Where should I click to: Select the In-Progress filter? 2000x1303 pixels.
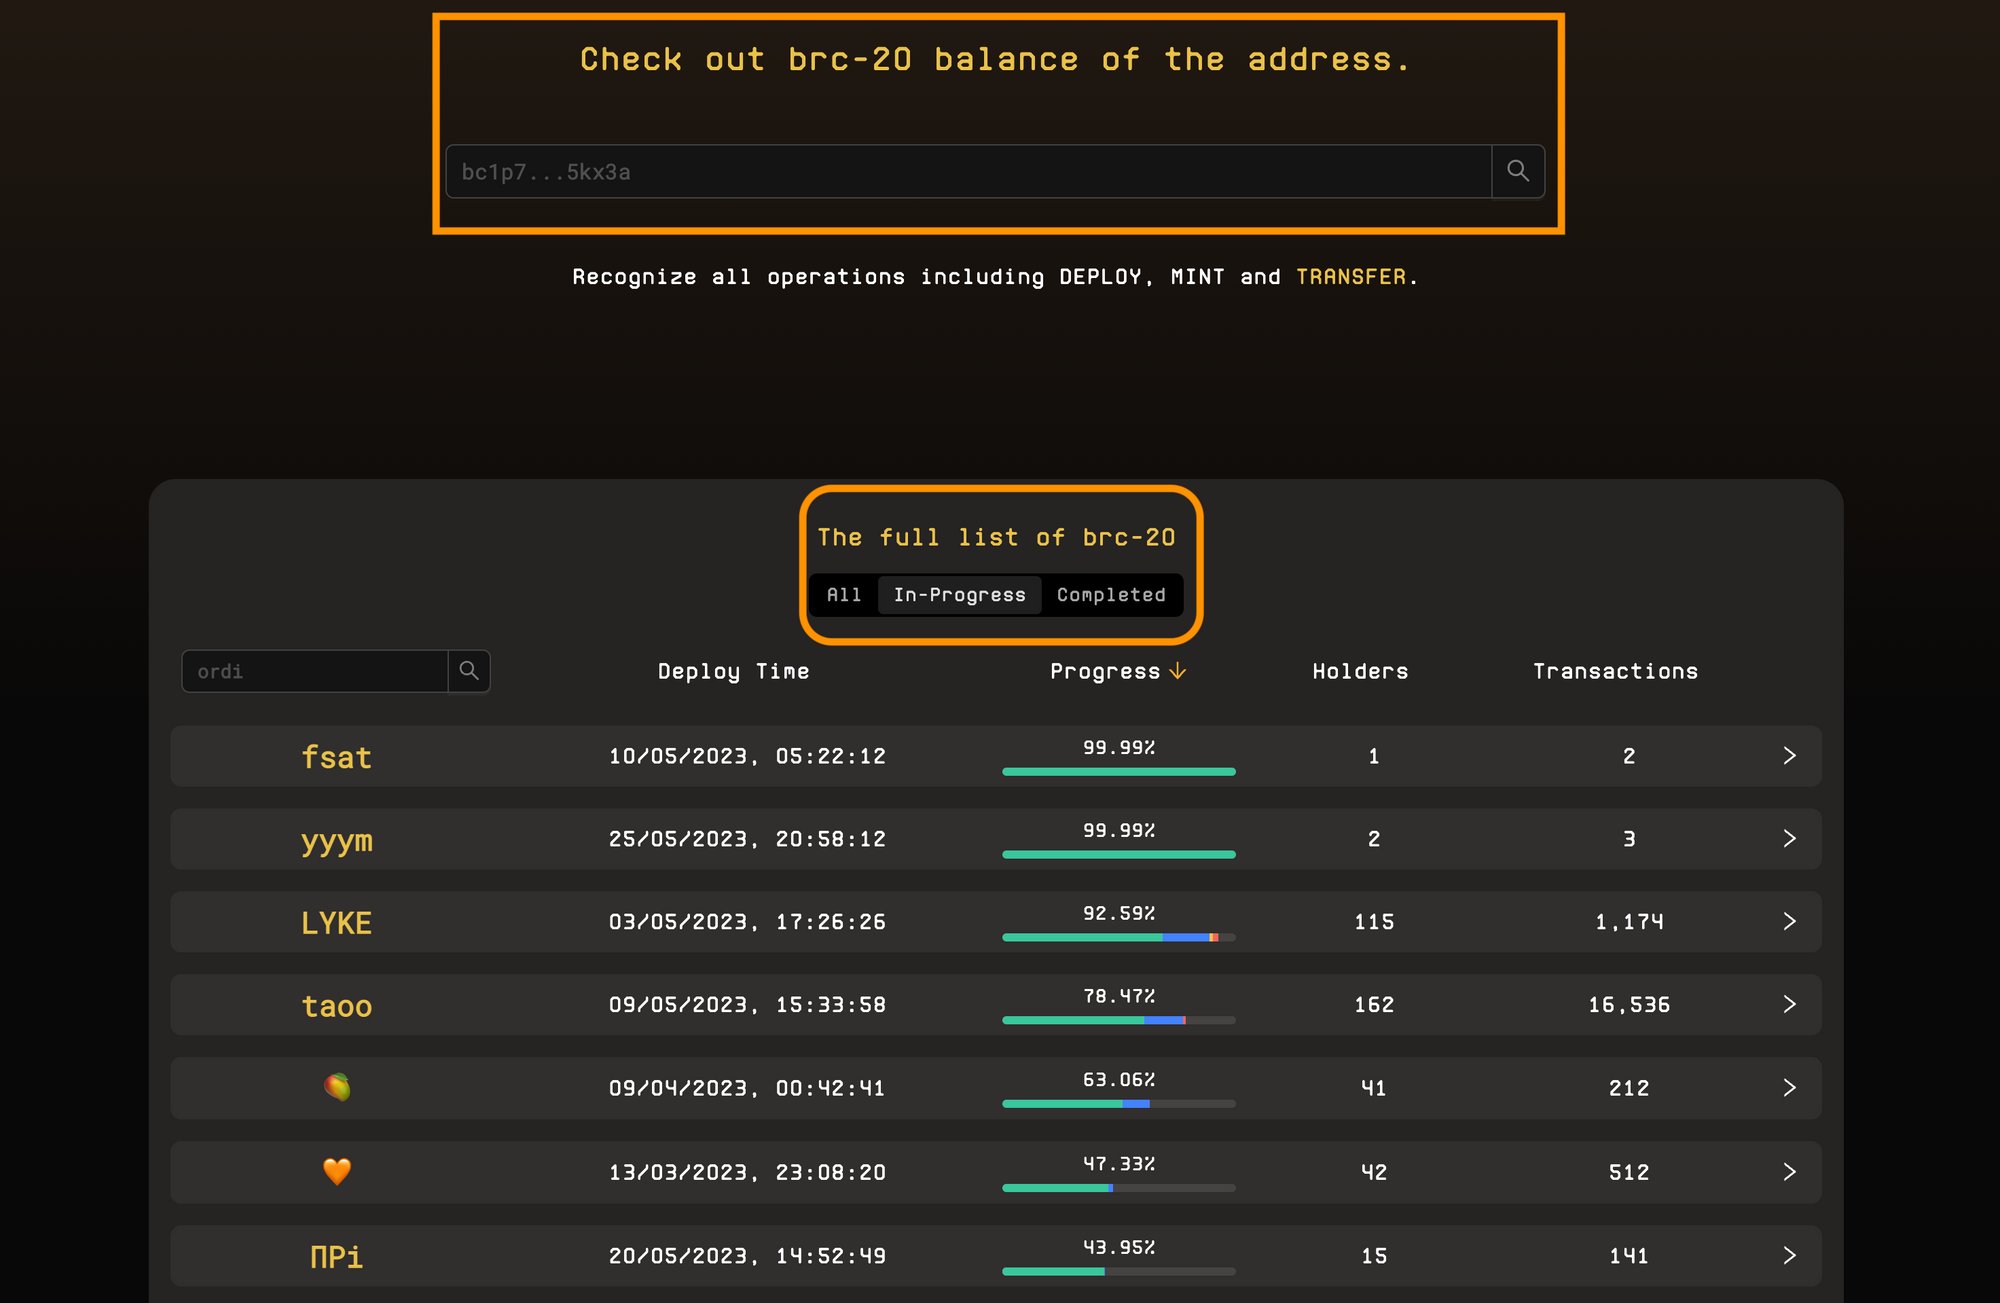coord(959,595)
